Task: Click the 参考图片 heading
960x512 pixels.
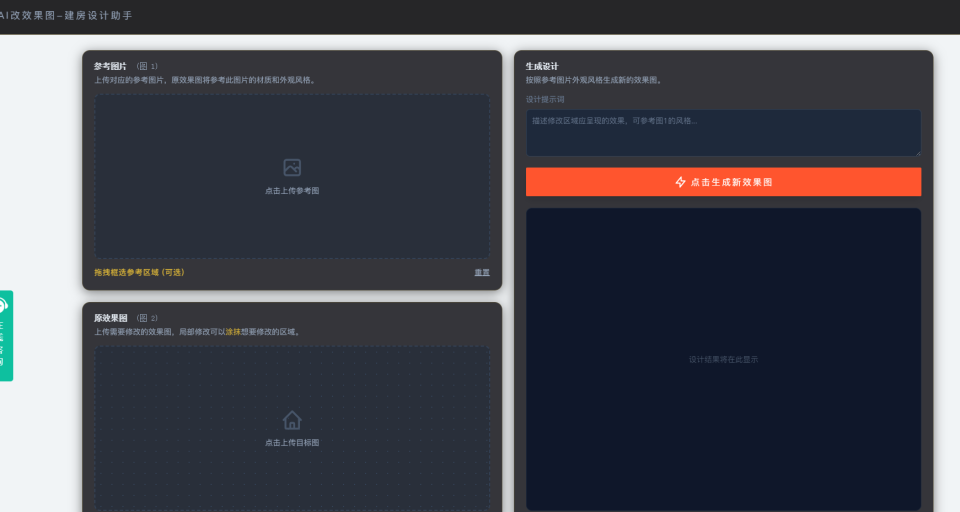Action: (110, 66)
